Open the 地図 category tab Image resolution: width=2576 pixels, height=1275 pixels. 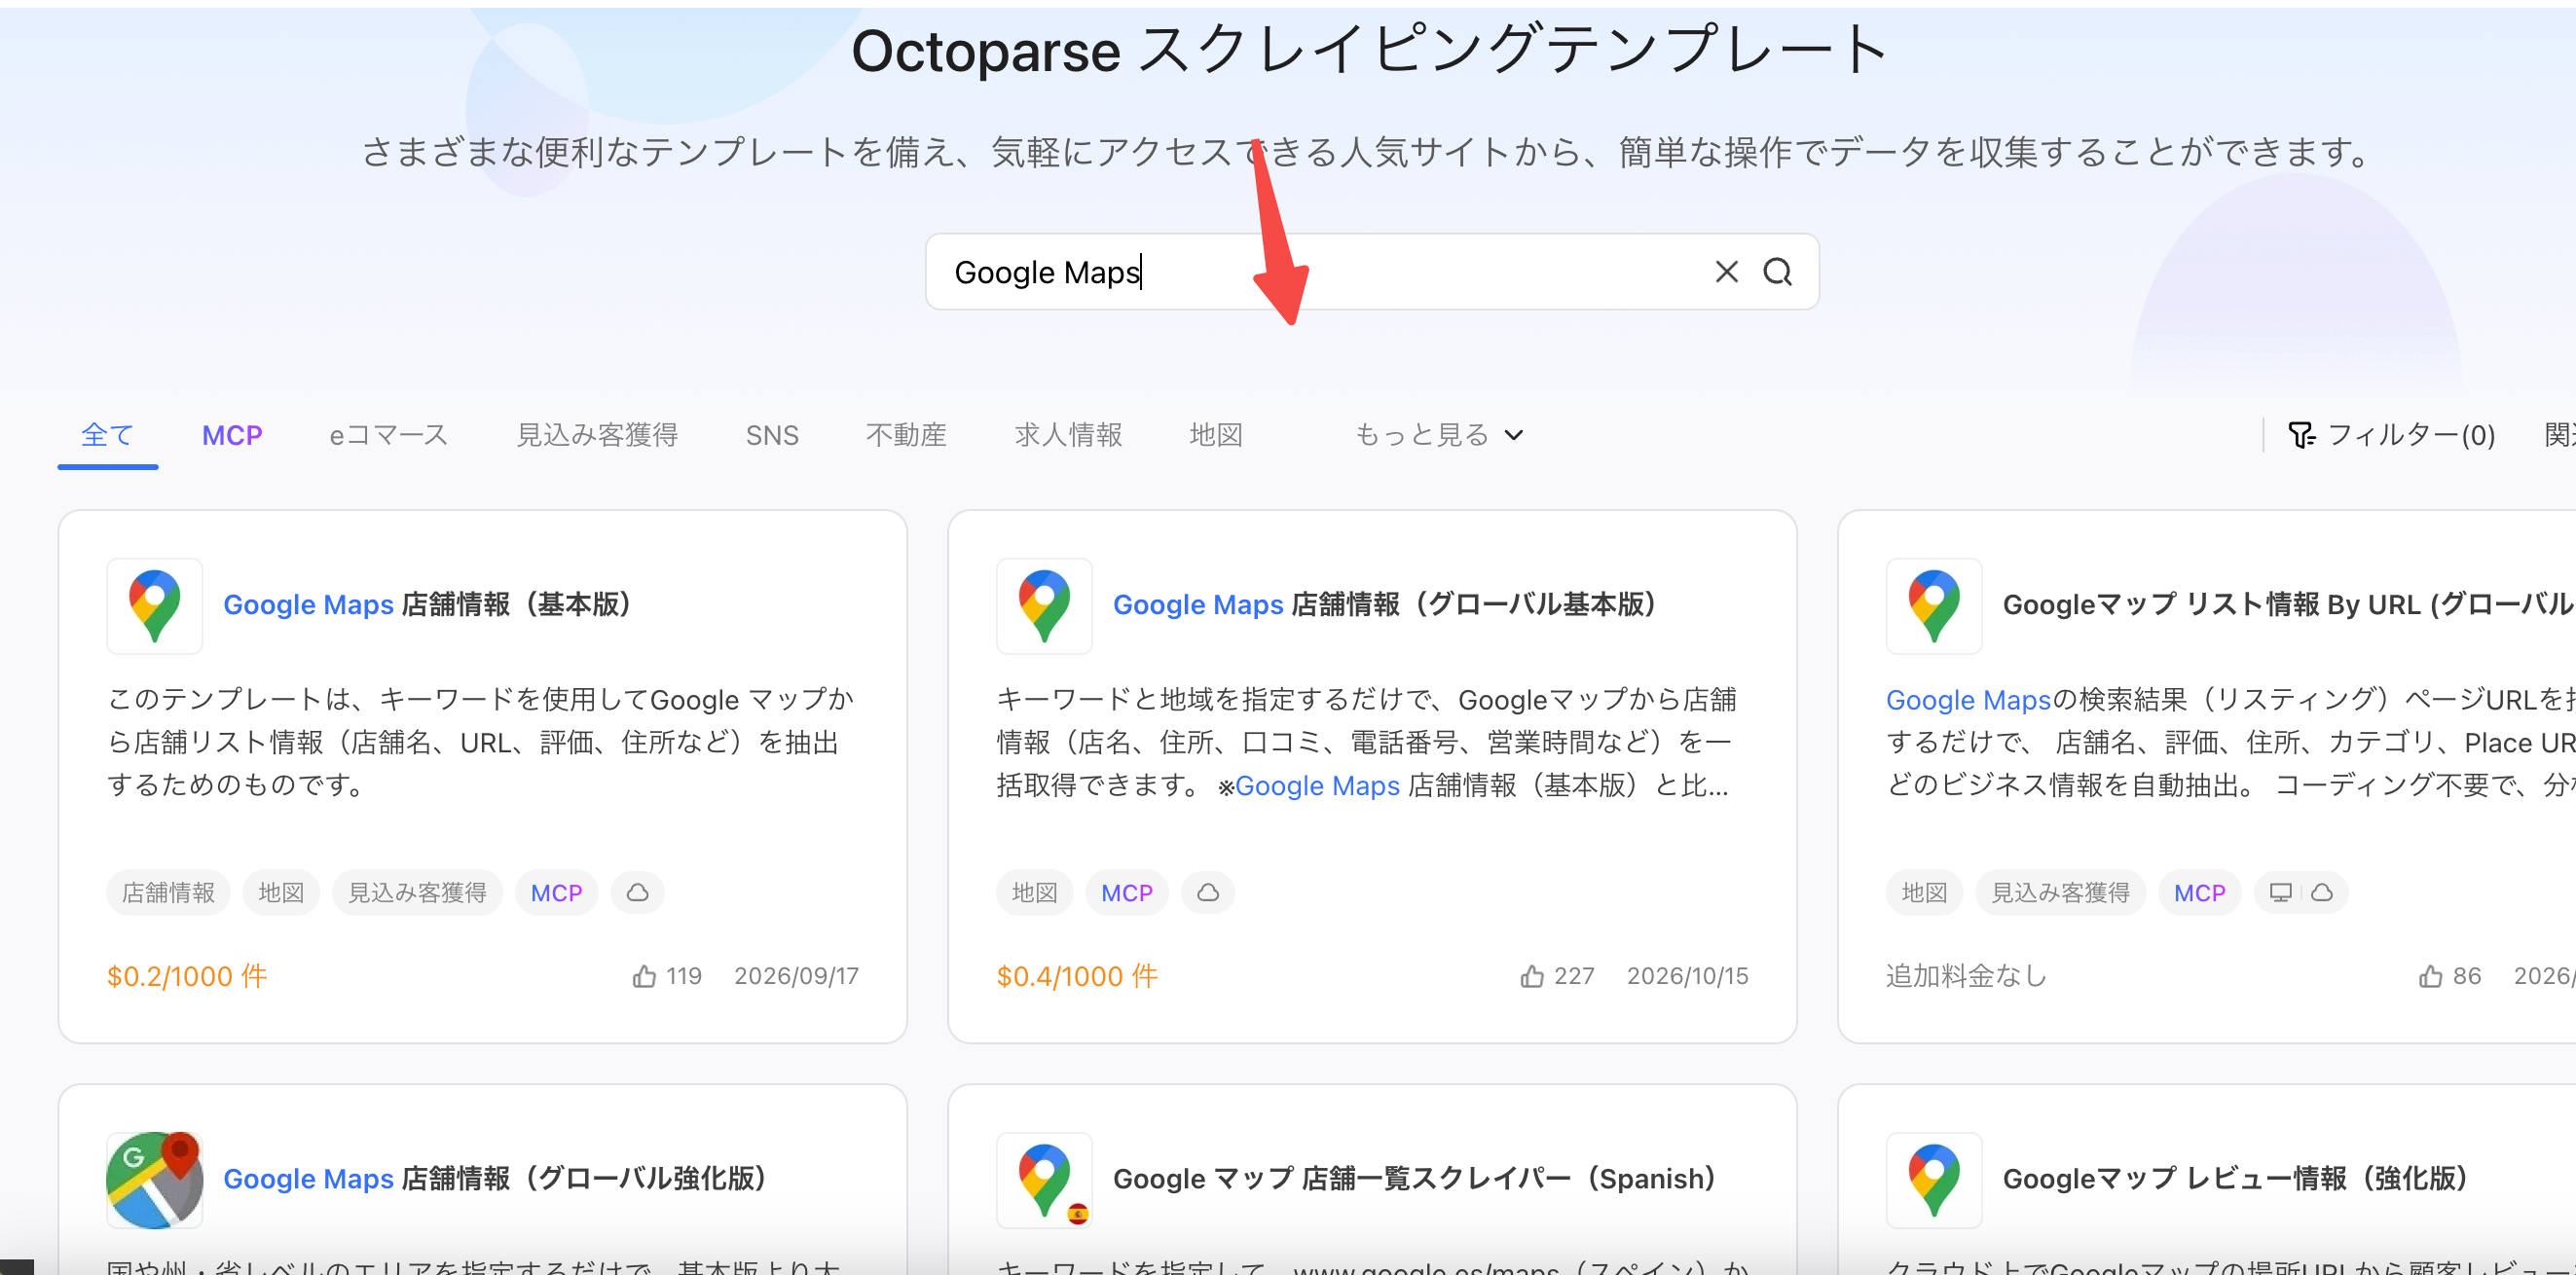pyautogui.click(x=1216, y=435)
